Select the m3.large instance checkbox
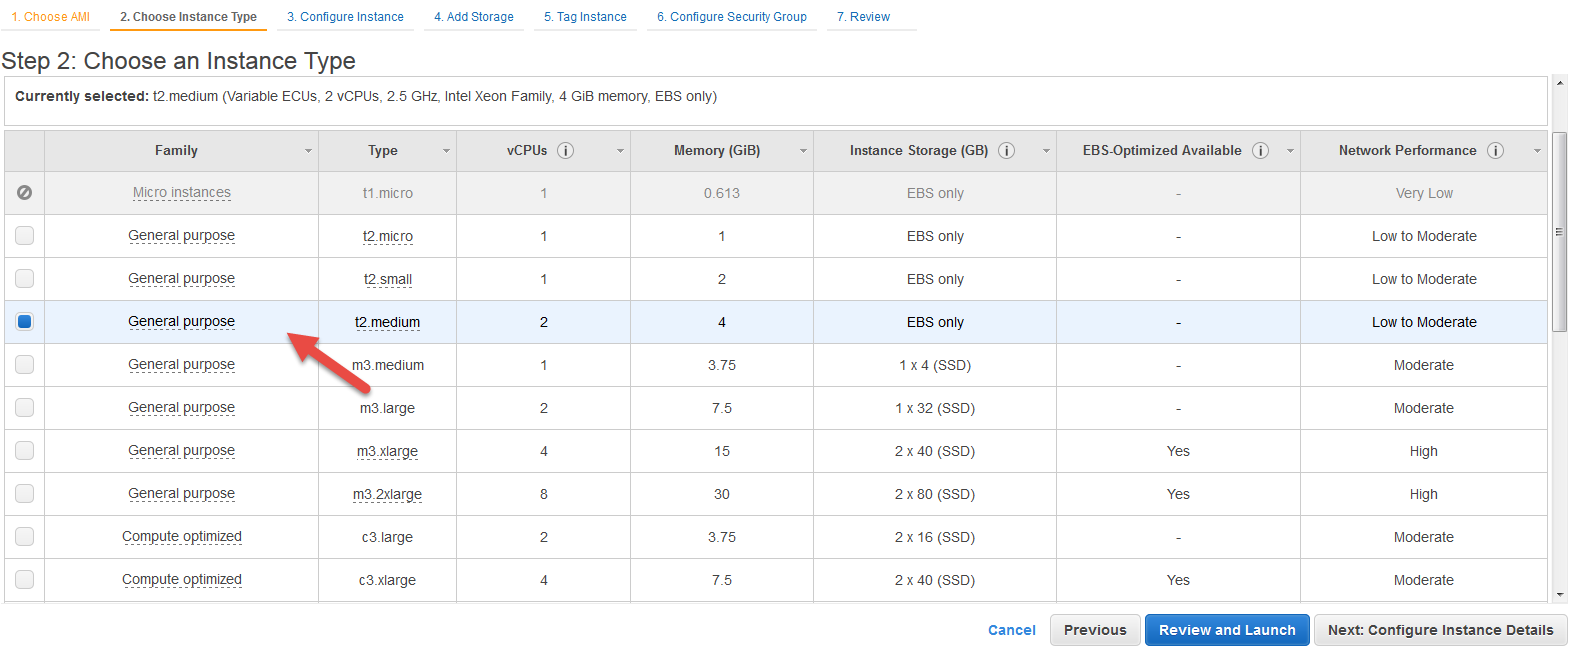The image size is (1574, 666). coord(25,408)
